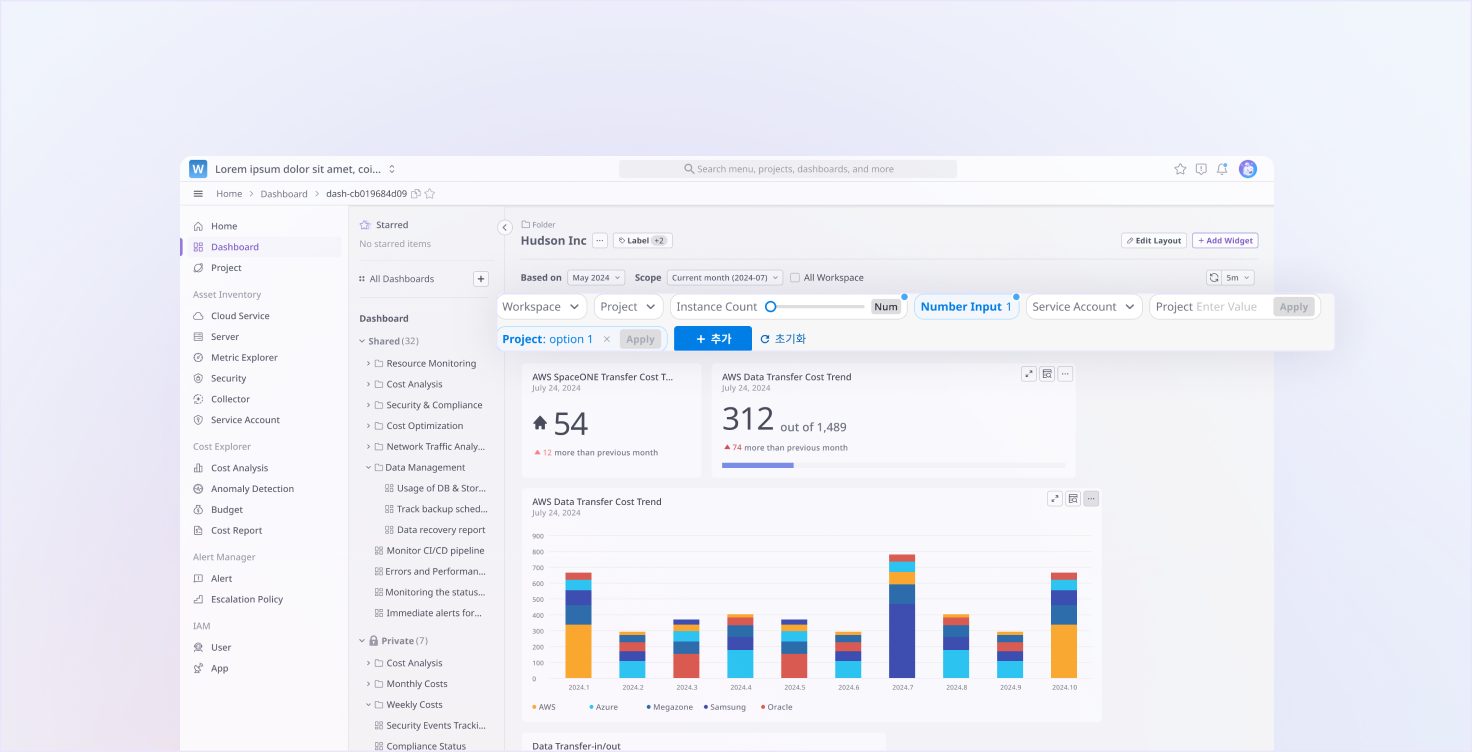
Task: Open the Service Account filter dropdown
Action: 1083,307
